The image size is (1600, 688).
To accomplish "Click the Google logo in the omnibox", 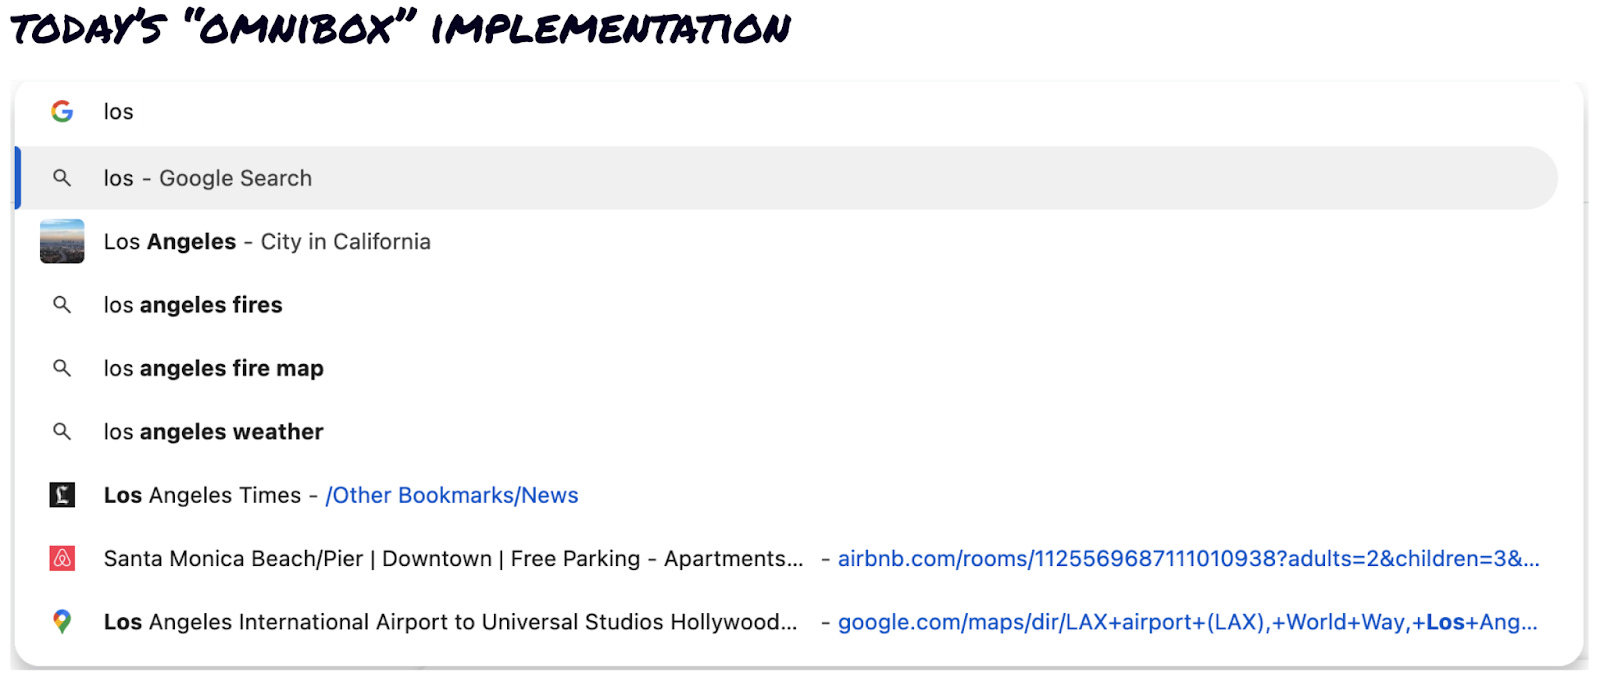I will [62, 111].
